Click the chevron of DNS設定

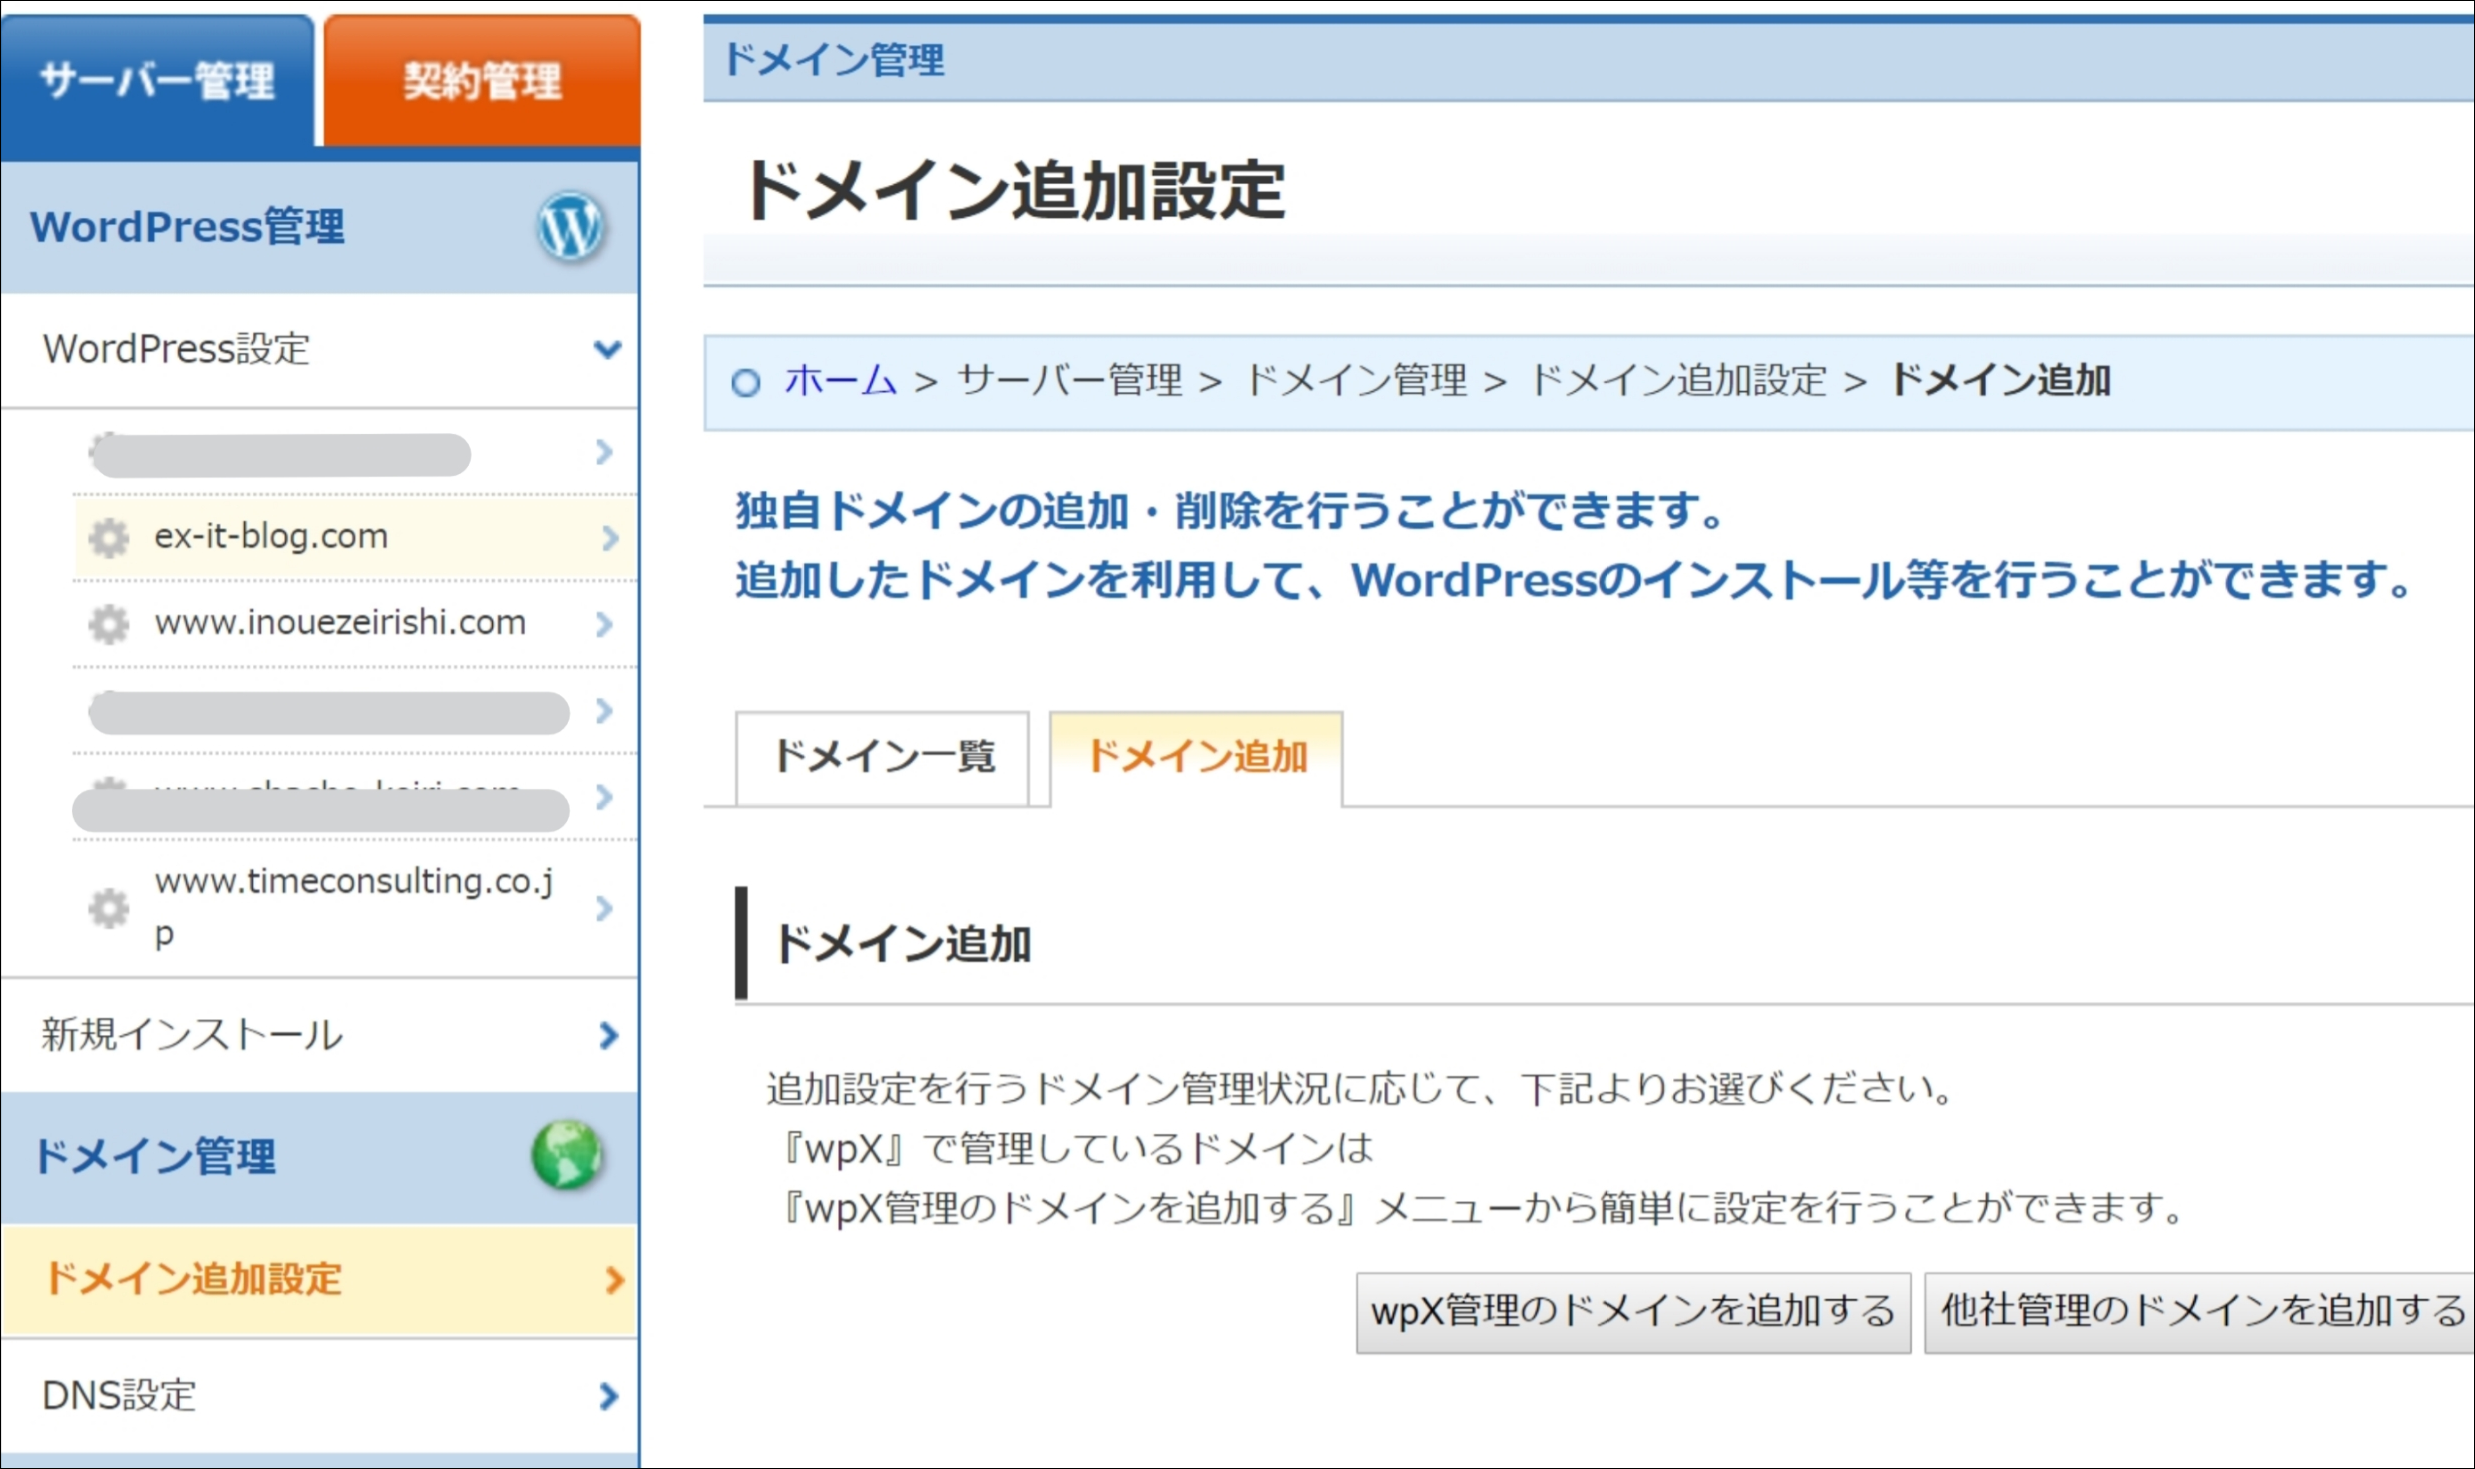pos(608,1396)
